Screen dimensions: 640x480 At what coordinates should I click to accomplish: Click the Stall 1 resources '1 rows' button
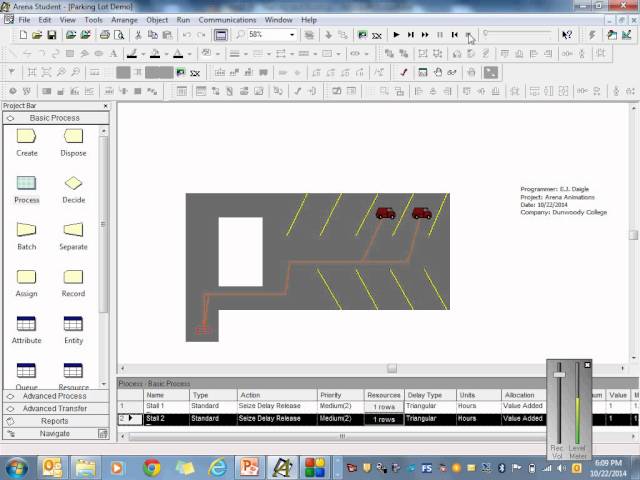(384, 407)
